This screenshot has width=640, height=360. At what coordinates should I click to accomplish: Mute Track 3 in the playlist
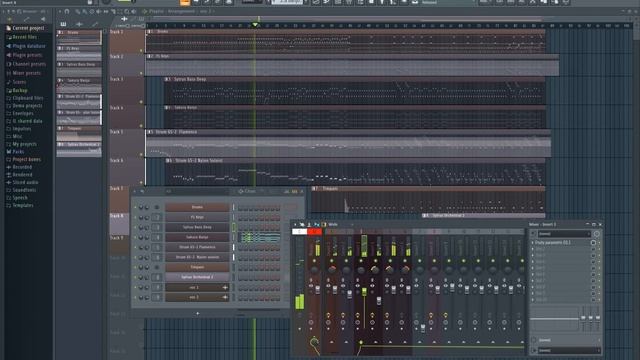click(141, 102)
